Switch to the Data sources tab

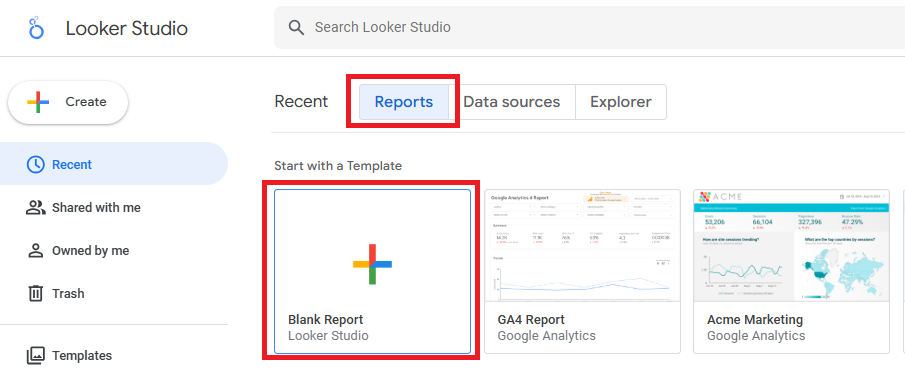(512, 102)
